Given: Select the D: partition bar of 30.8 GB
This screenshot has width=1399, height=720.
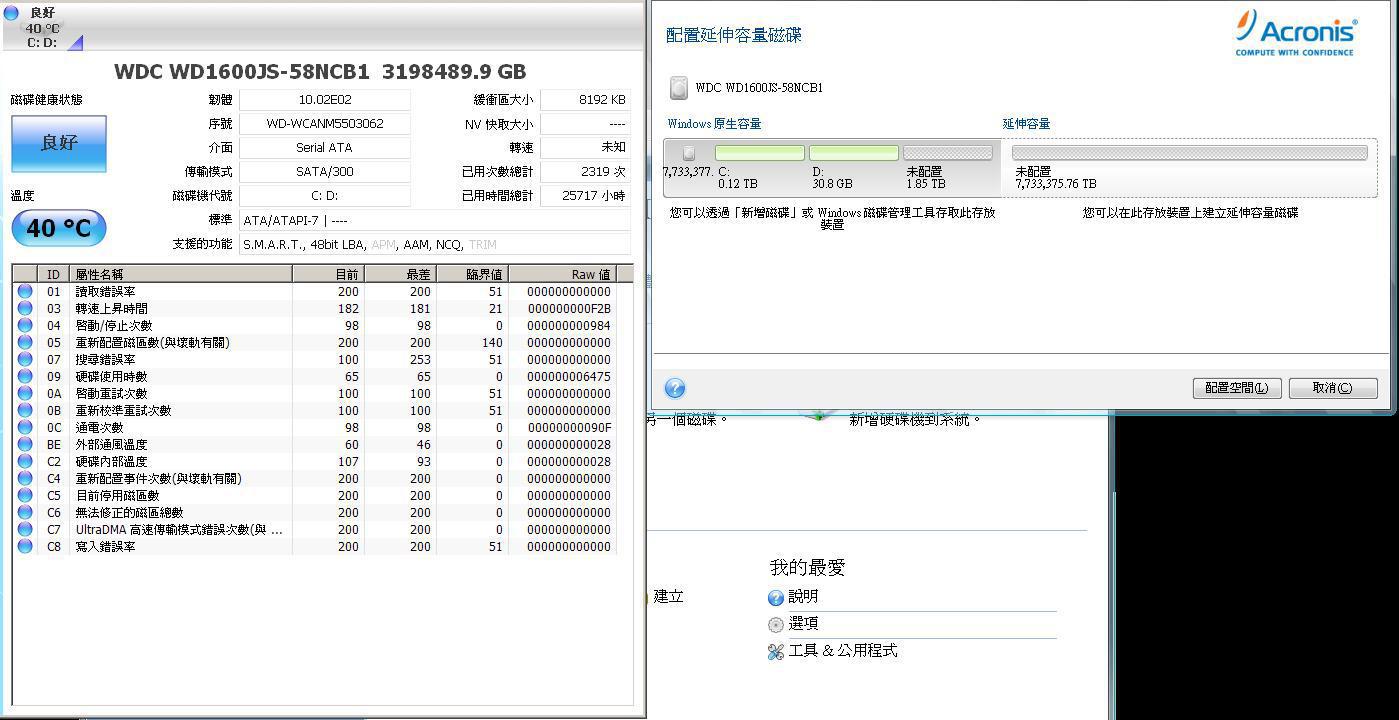Looking at the screenshot, I should click(853, 153).
